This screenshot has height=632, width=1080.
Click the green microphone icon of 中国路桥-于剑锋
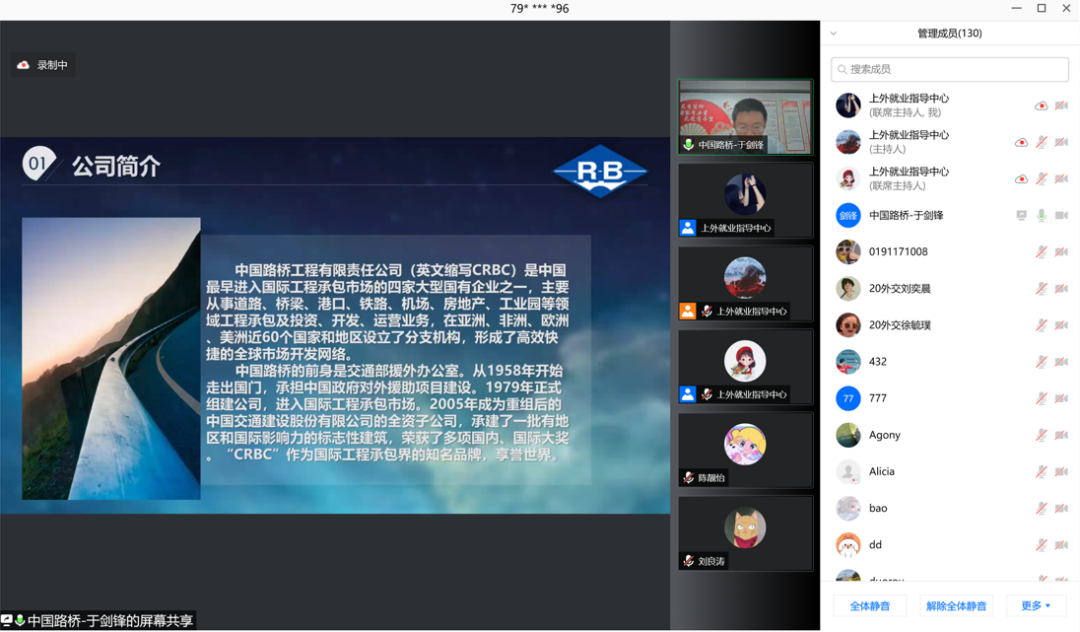click(1041, 215)
